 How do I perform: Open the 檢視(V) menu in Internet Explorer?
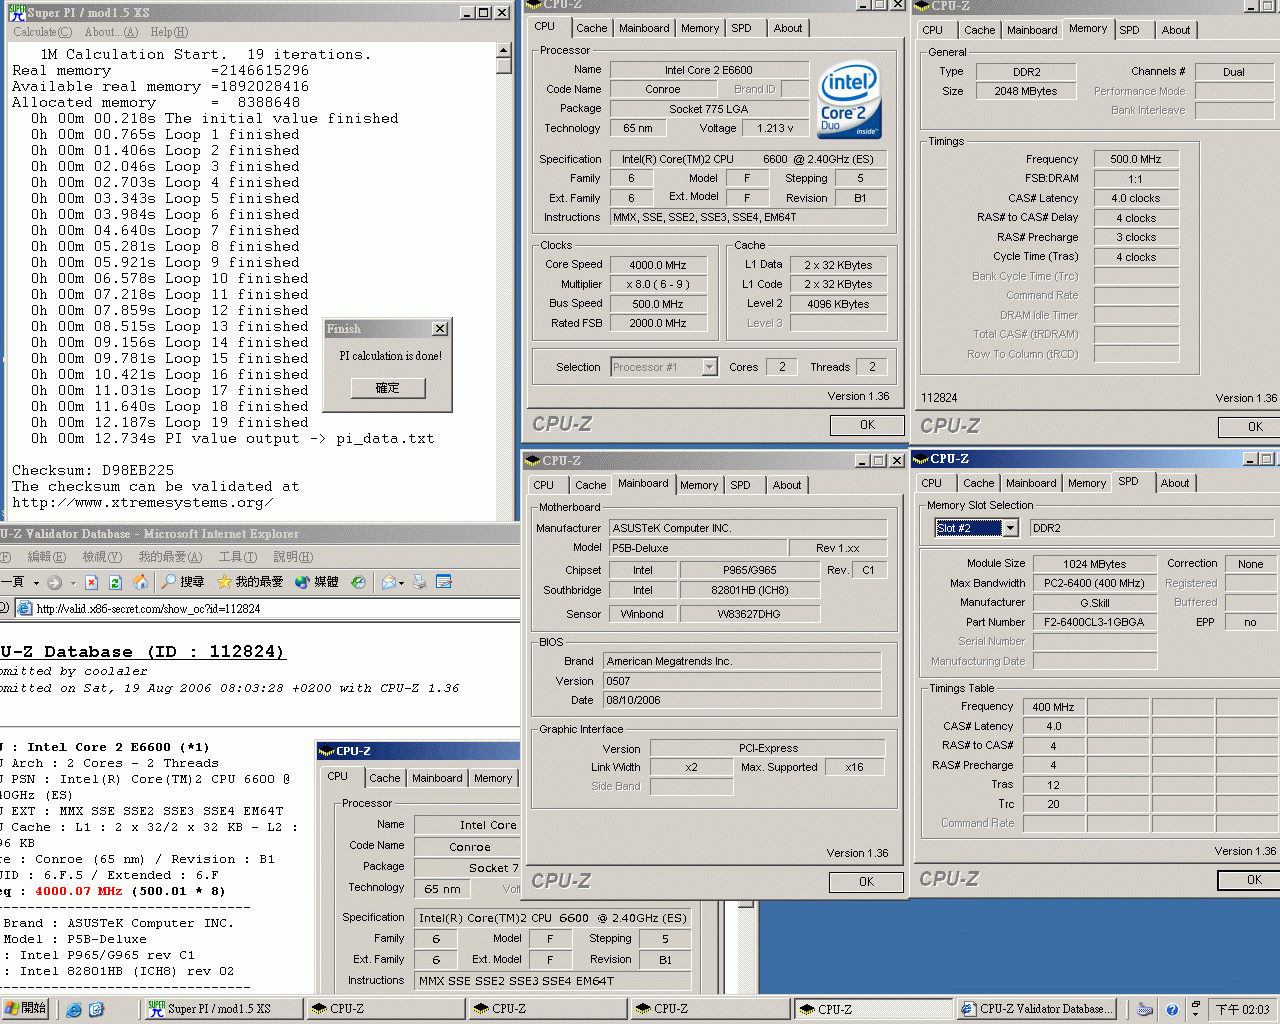[102, 557]
